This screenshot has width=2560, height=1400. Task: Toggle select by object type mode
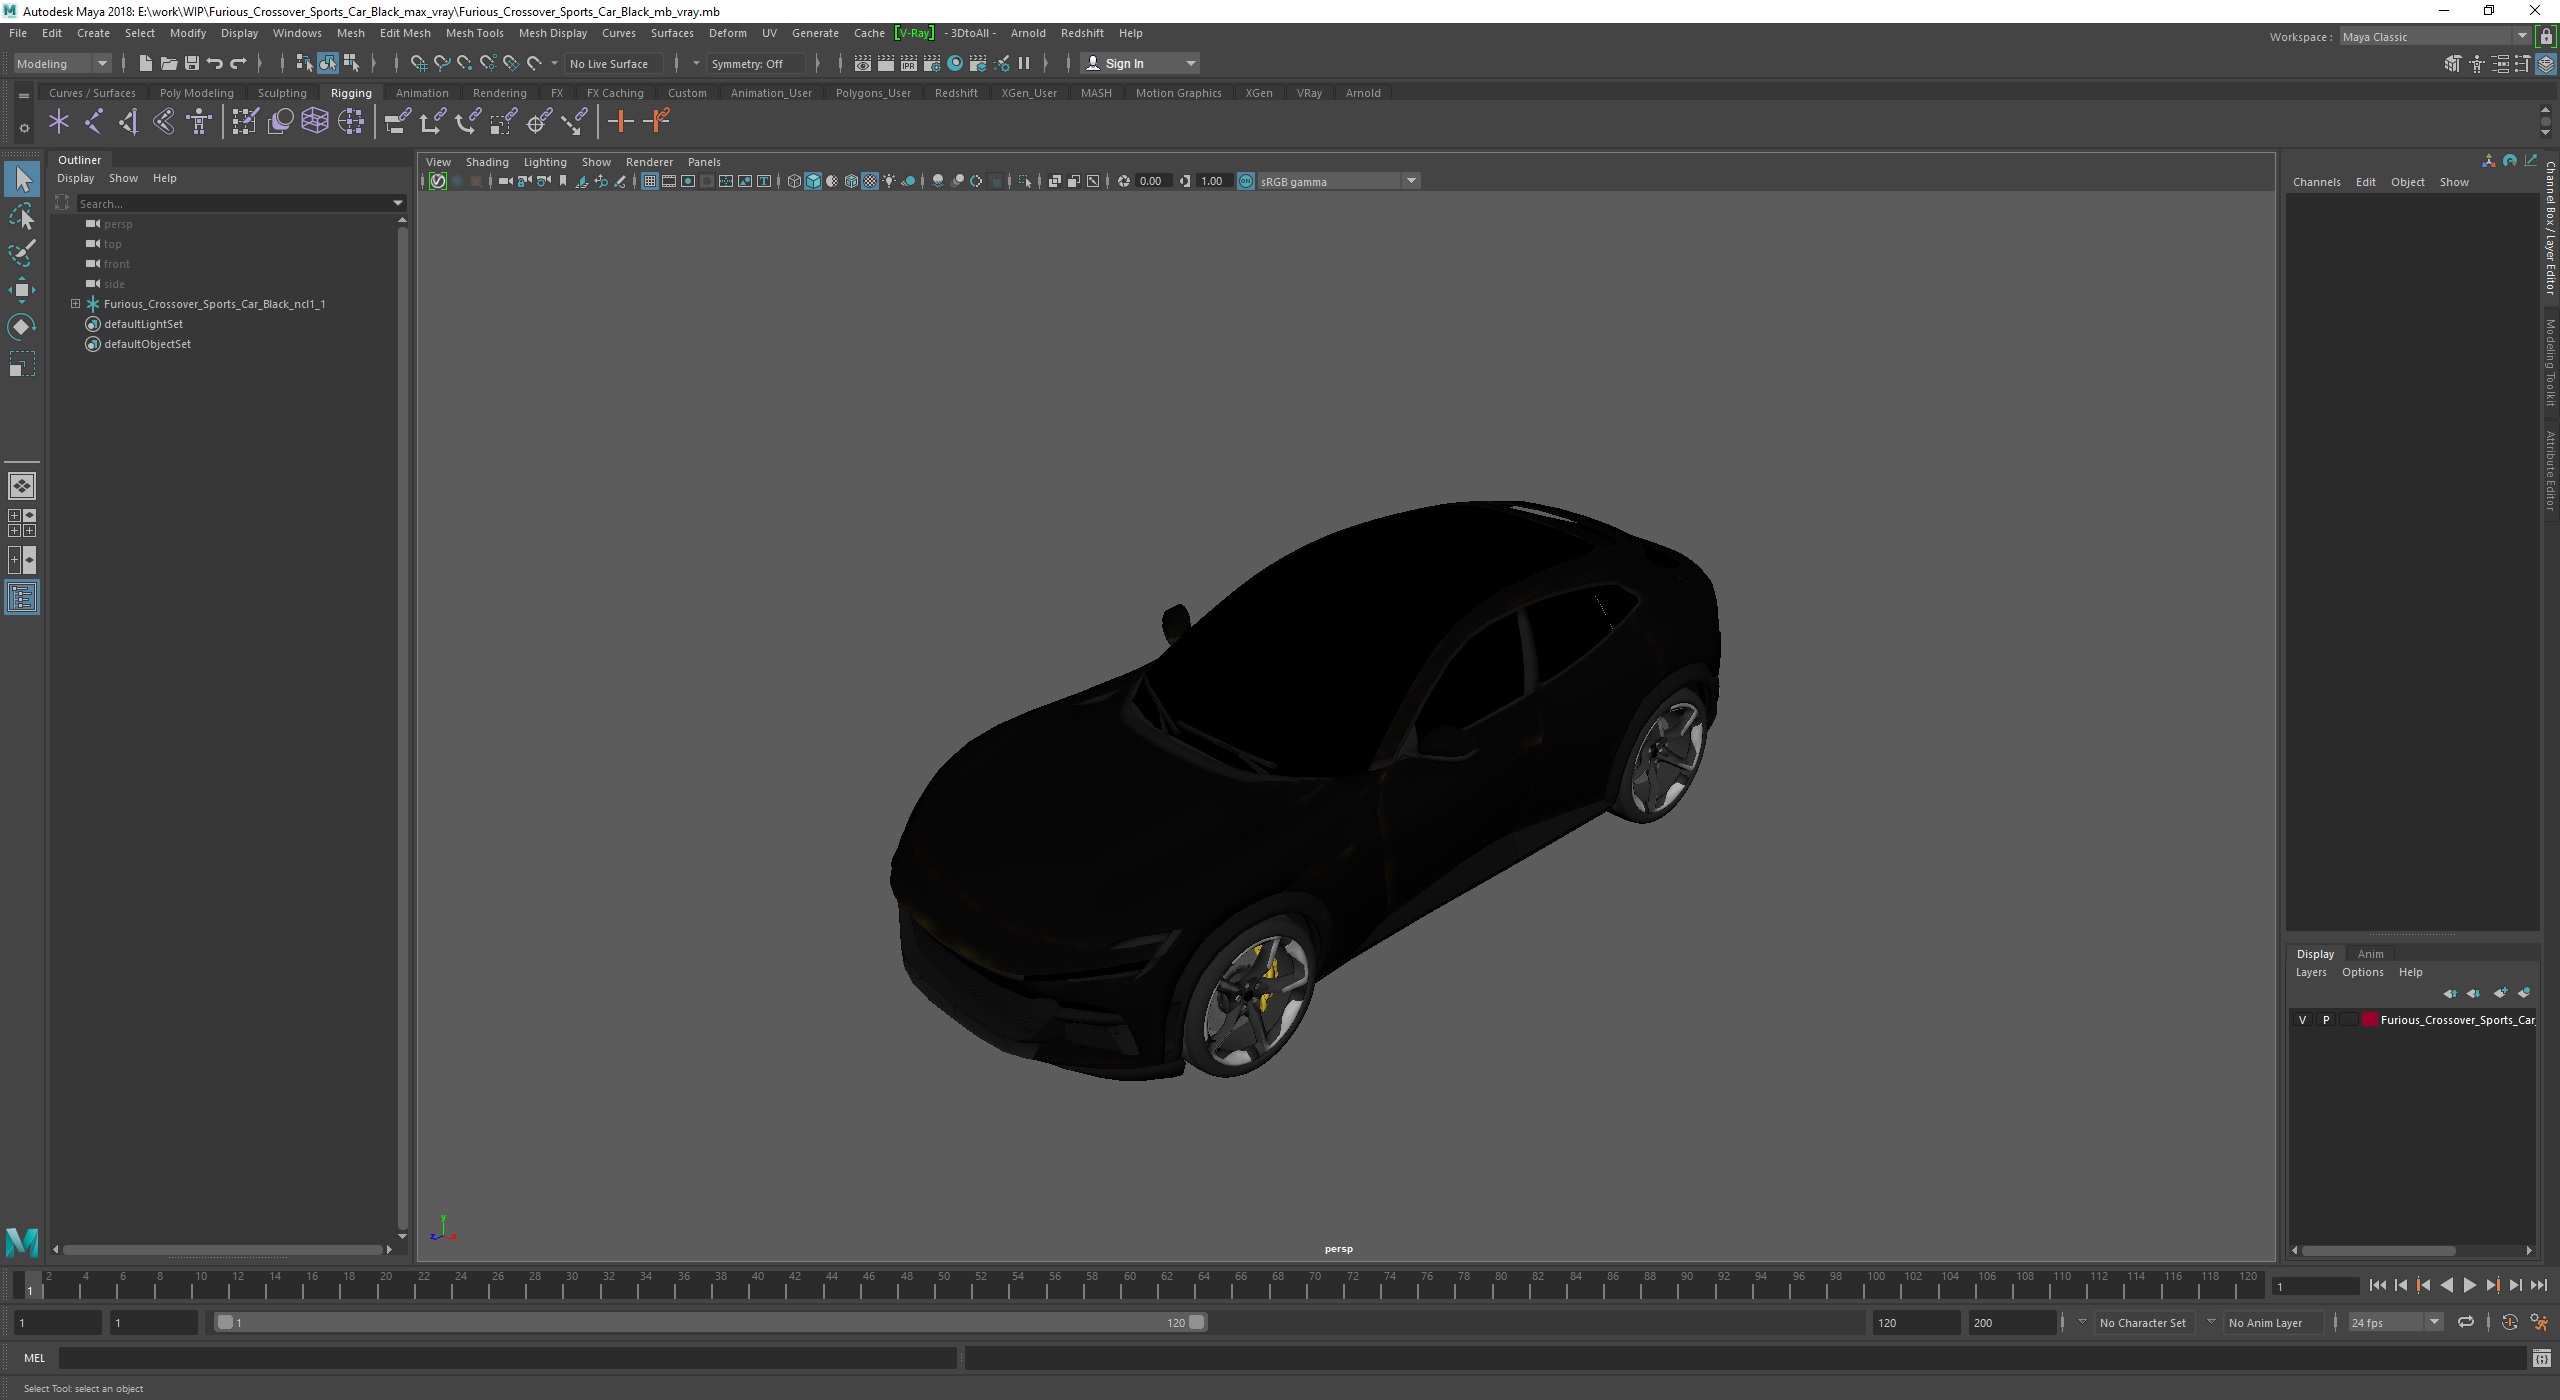pos(328,63)
